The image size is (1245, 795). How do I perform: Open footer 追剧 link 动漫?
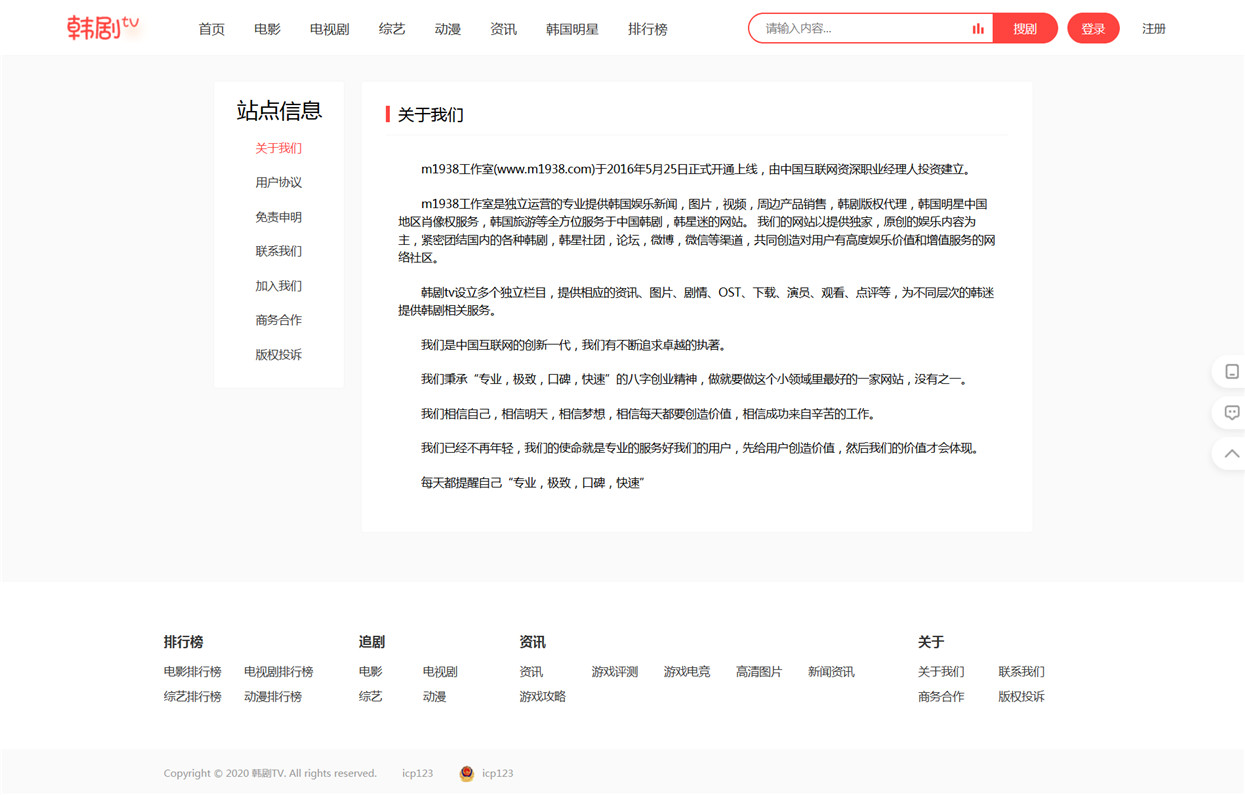point(434,697)
